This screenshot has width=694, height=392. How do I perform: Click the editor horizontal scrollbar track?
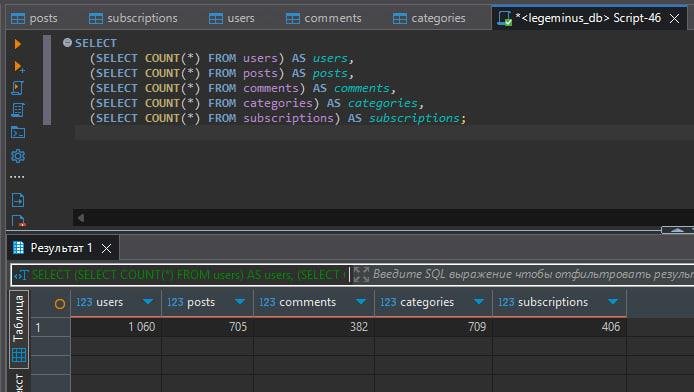(x=389, y=218)
